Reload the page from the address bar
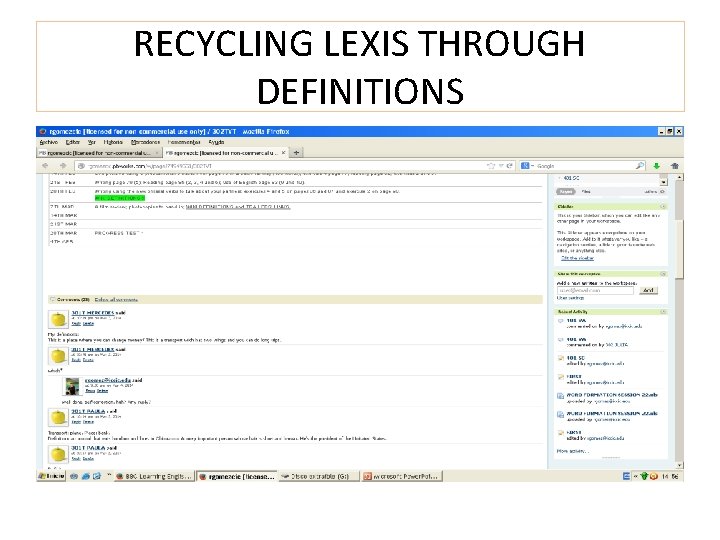720x540 pixels. [x=509, y=166]
